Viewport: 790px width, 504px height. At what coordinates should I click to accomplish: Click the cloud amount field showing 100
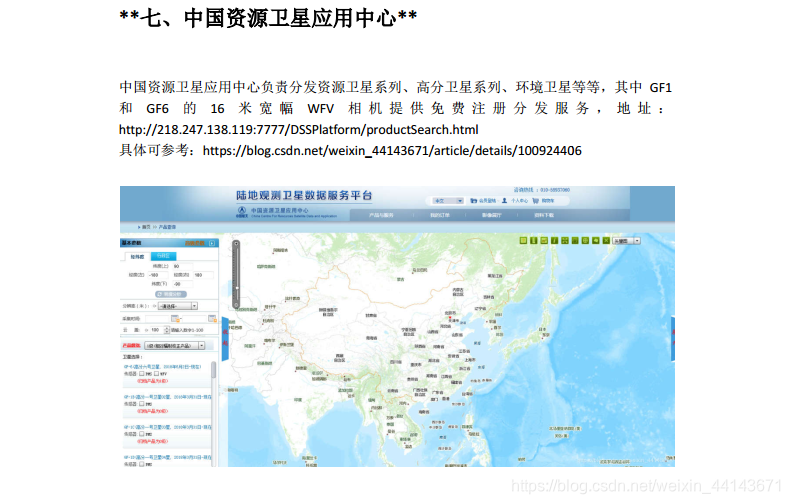coord(157,330)
